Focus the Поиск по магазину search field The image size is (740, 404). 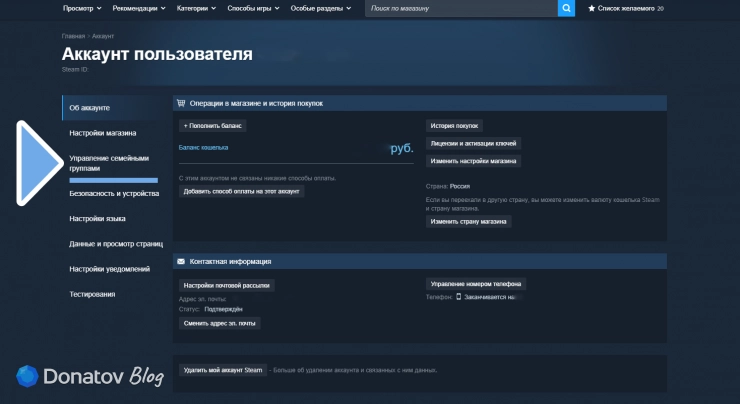pos(461,8)
